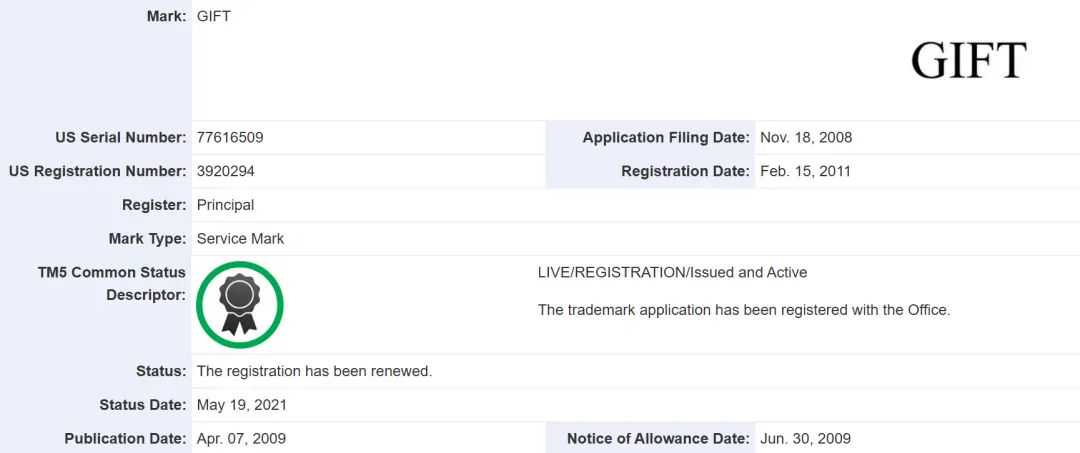This screenshot has width=1080, height=453.
Task: Select the 'US Registration Number:' label
Action: point(97,171)
